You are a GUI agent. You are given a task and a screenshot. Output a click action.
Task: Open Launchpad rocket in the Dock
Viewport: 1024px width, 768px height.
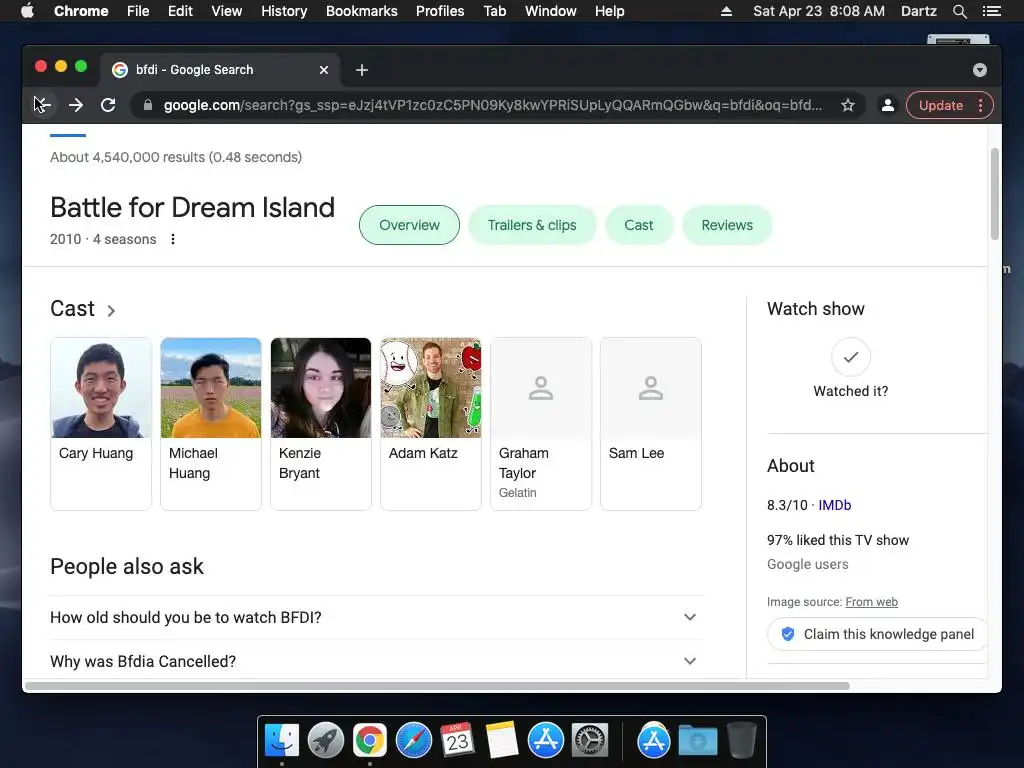click(326, 741)
